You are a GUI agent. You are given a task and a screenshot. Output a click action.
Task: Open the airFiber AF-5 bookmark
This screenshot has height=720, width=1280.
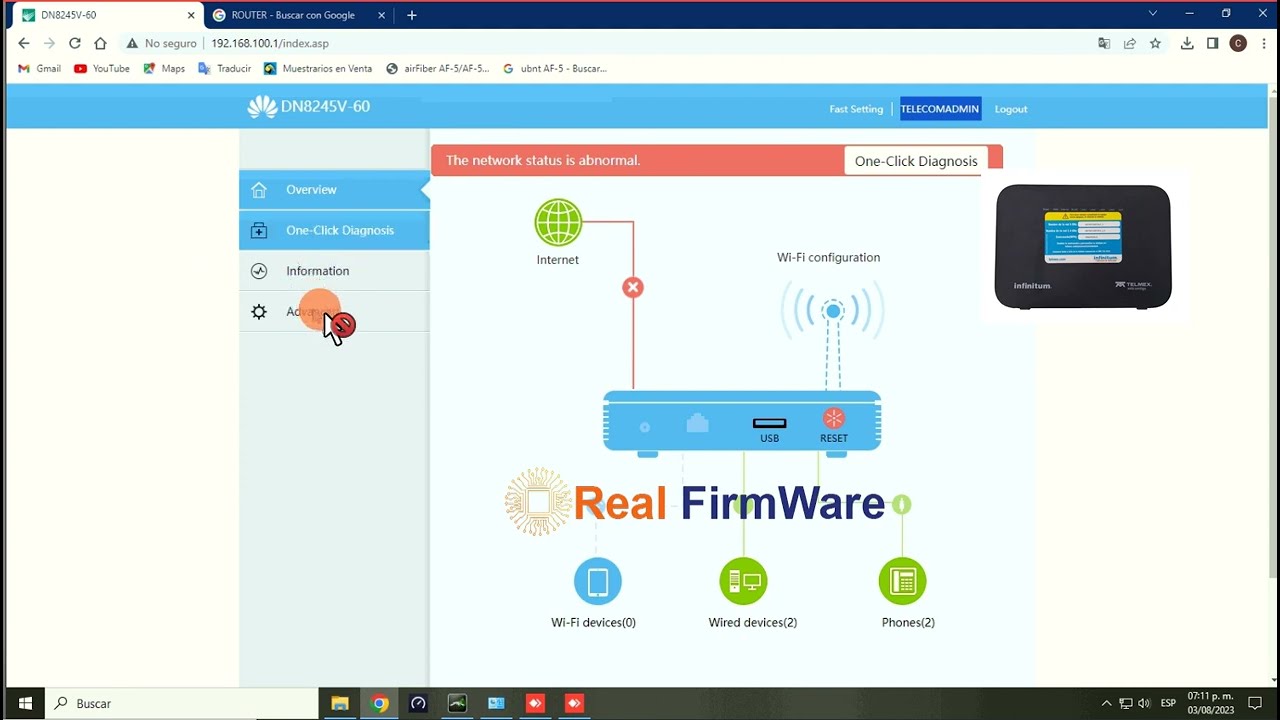pos(438,69)
